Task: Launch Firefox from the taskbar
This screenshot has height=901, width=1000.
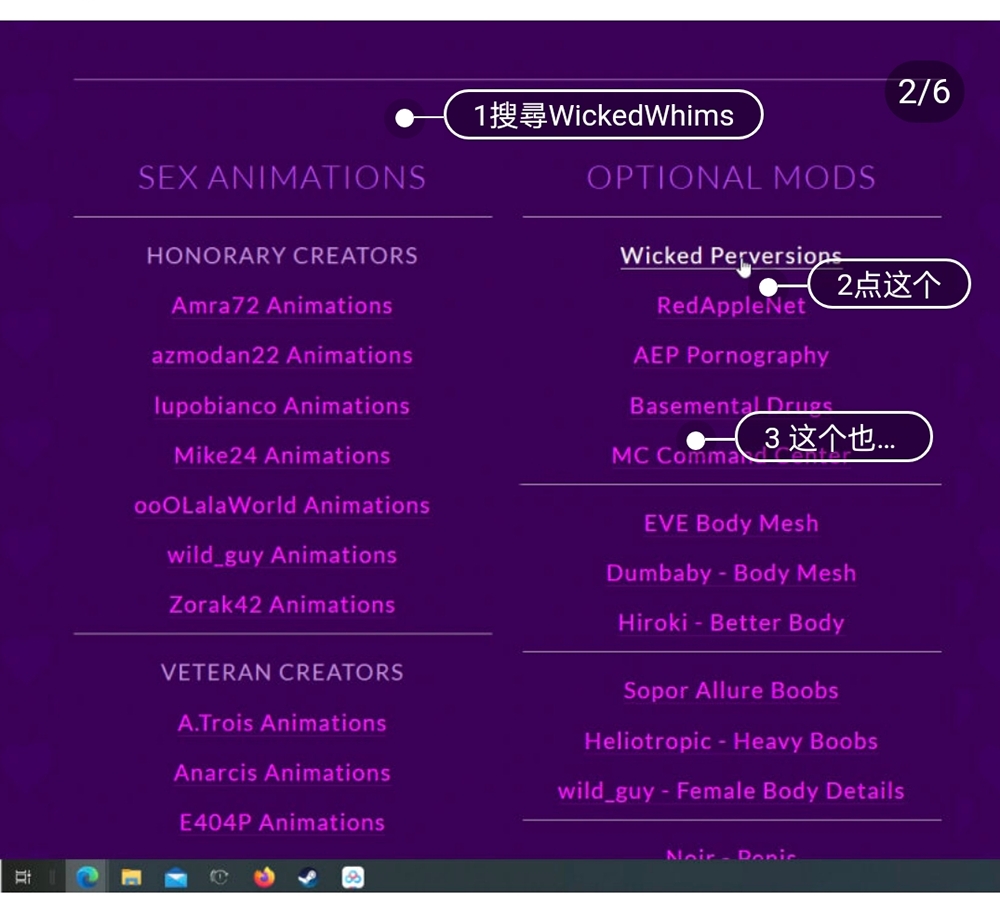Action: coord(264,877)
